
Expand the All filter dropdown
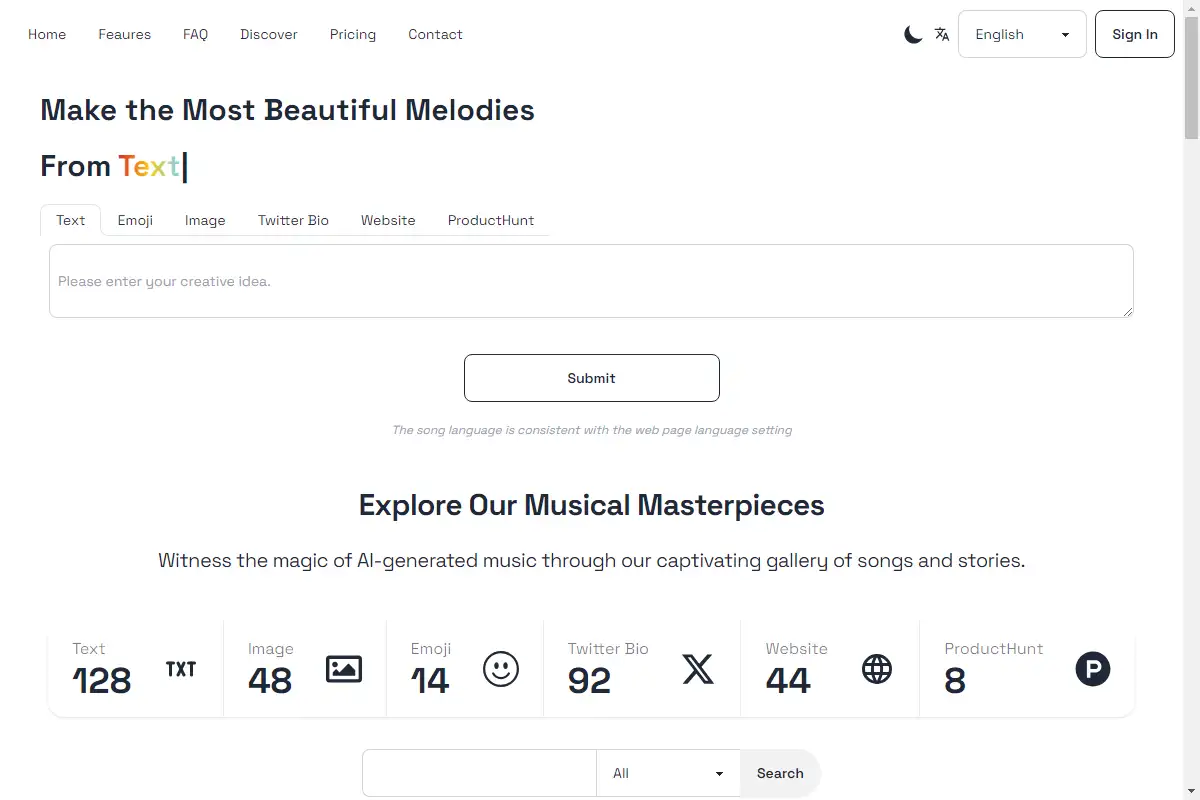(x=667, y=773)
